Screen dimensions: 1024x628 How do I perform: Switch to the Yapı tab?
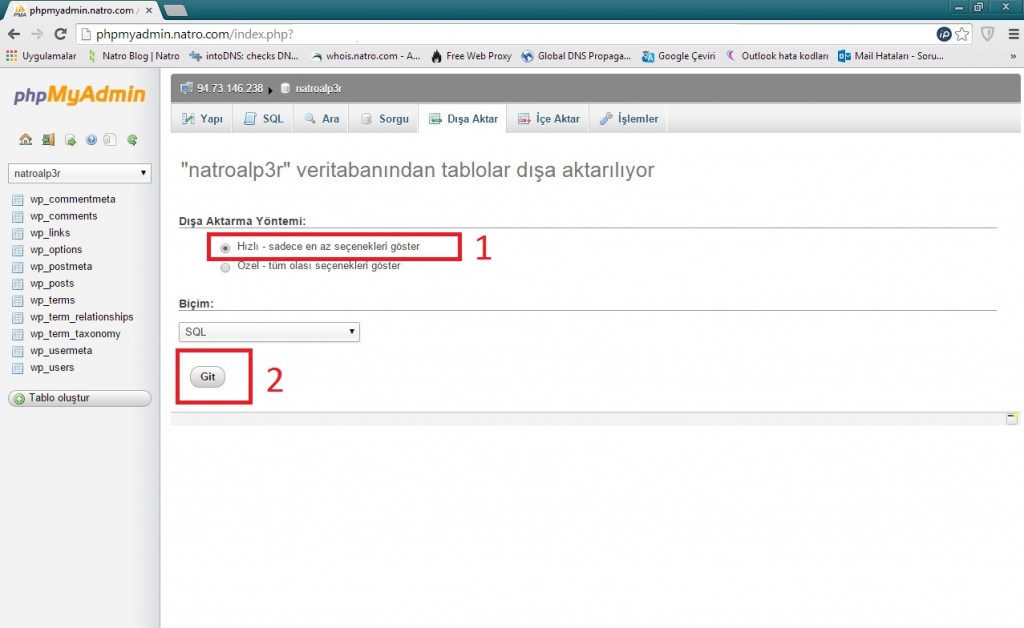[202, 119]
